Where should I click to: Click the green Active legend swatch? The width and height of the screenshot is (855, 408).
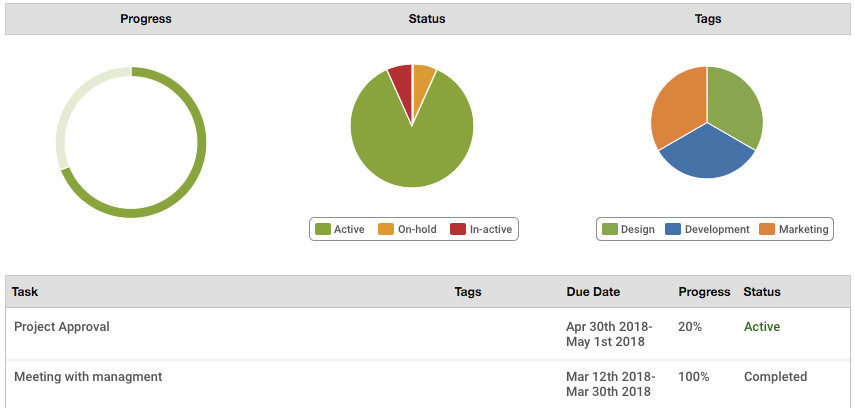point(323,230)
